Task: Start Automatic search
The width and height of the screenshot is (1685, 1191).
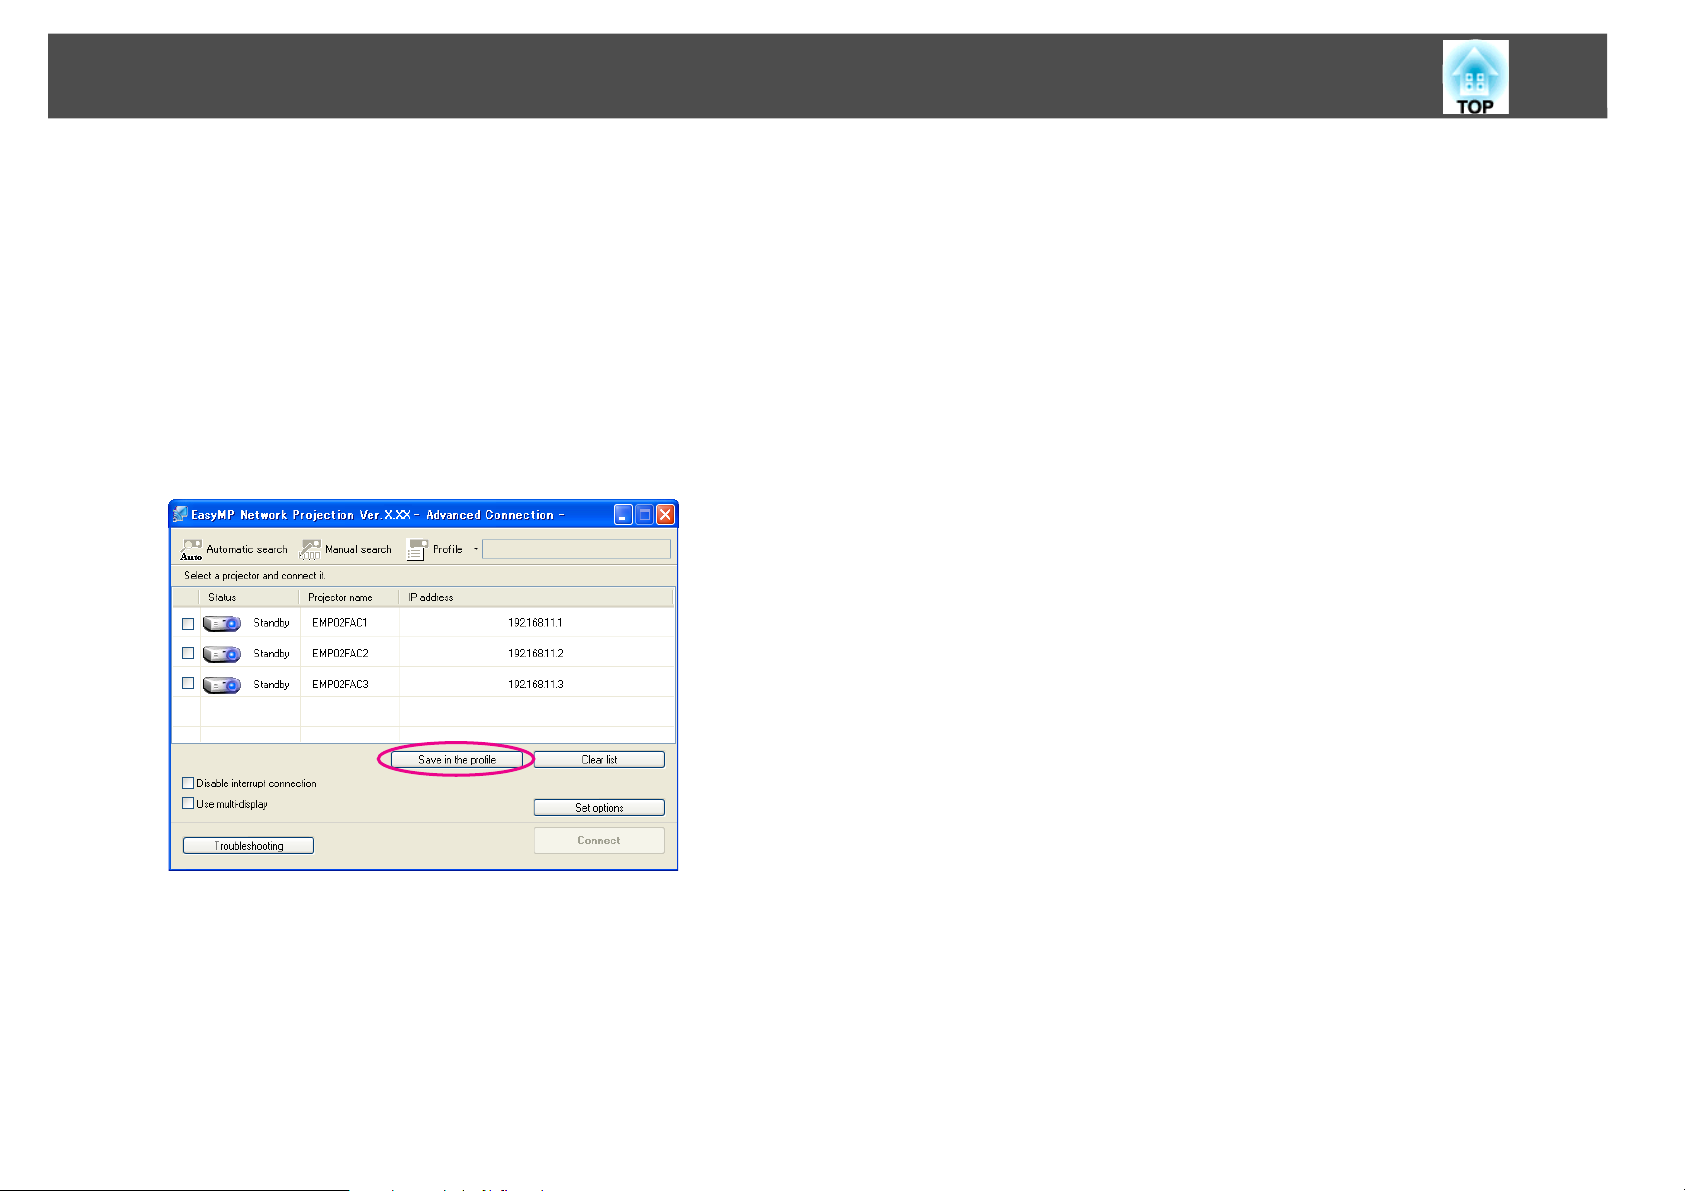Action: pos(234,549)
